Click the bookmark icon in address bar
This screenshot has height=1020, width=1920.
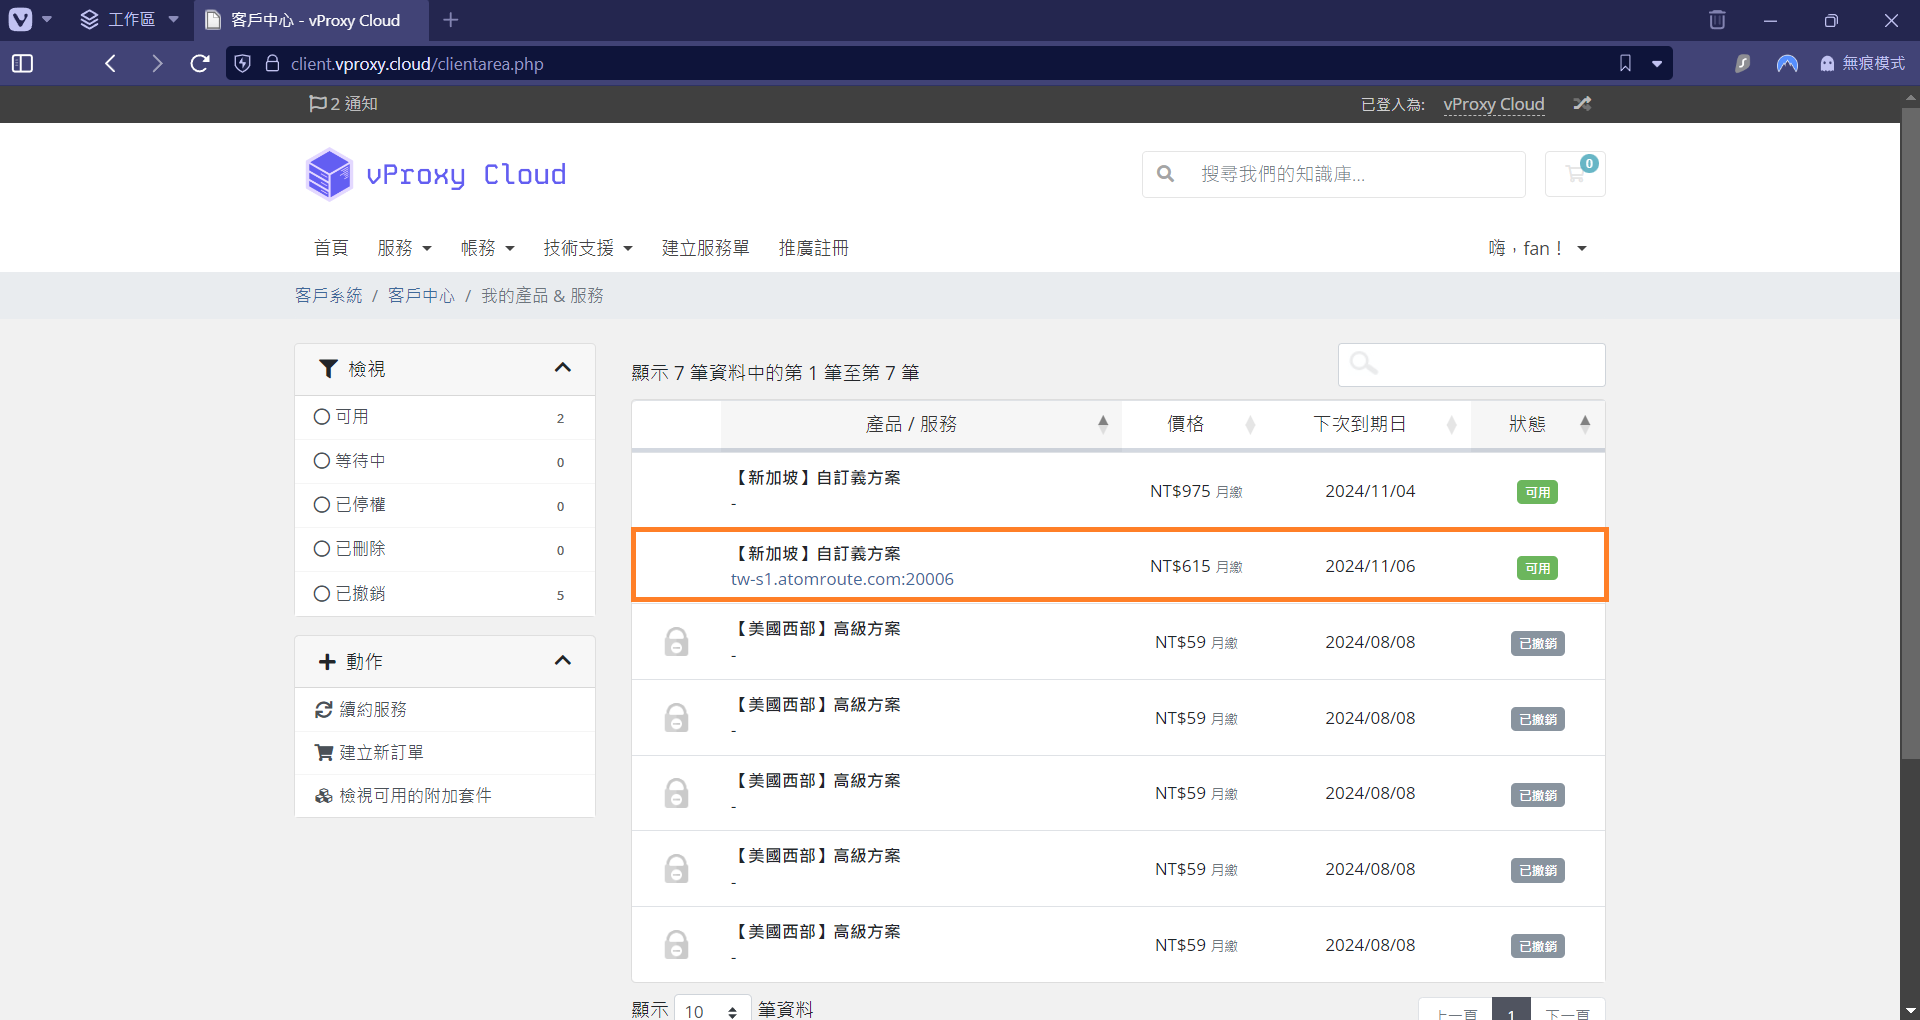pos(1625,64)
